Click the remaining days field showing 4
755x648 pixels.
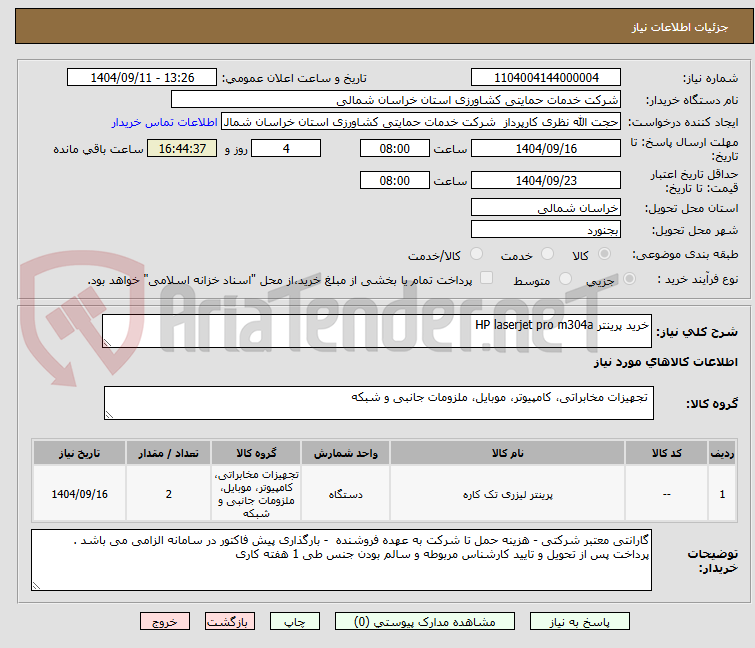coord(286,148)
